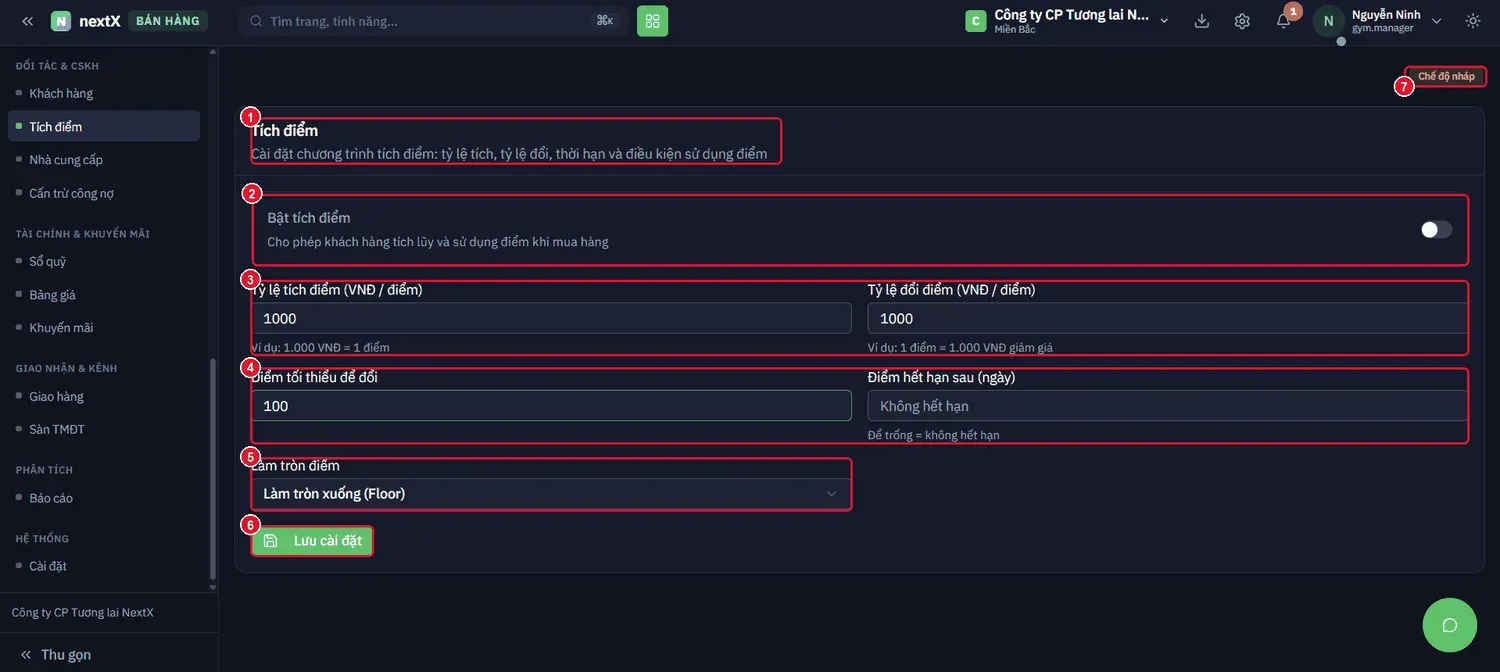Click the Điểm hết hạn sau field
This screenshot has width=1500, height=672.
click(1167, 406)
